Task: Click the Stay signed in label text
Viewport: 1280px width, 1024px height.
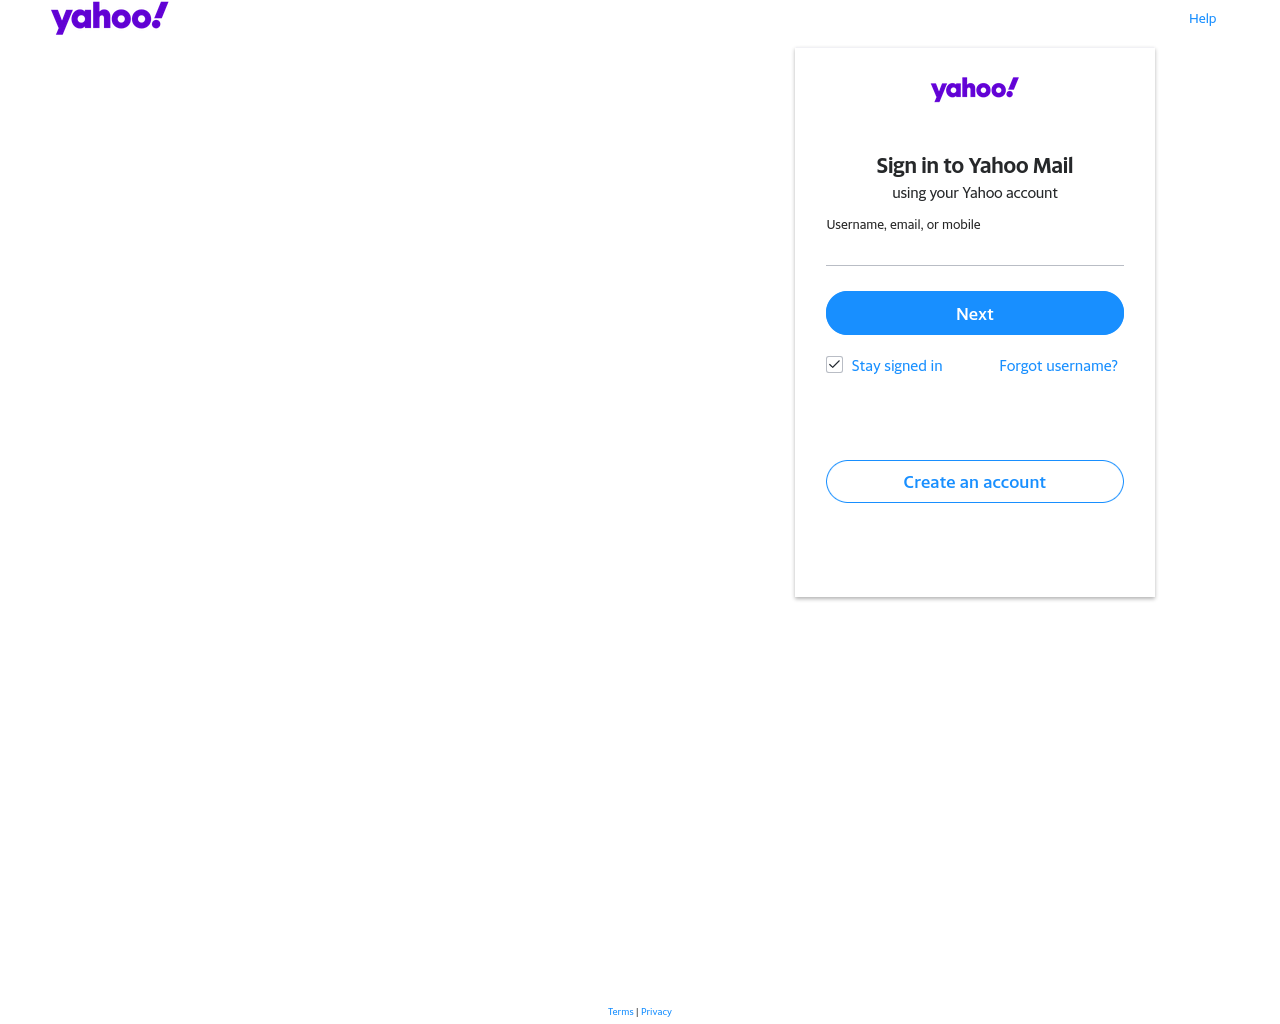Action: [x=897, y=366]
